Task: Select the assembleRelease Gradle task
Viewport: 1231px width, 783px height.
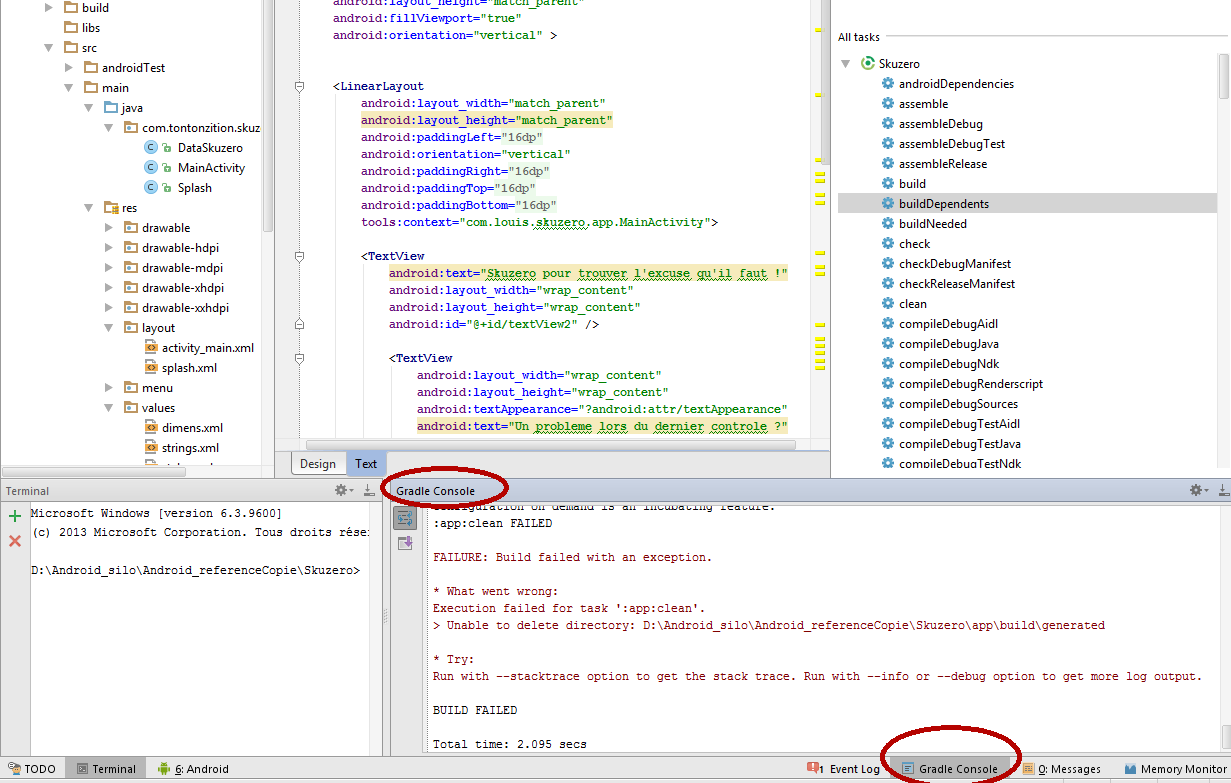Action: click(x=942, y=164)
